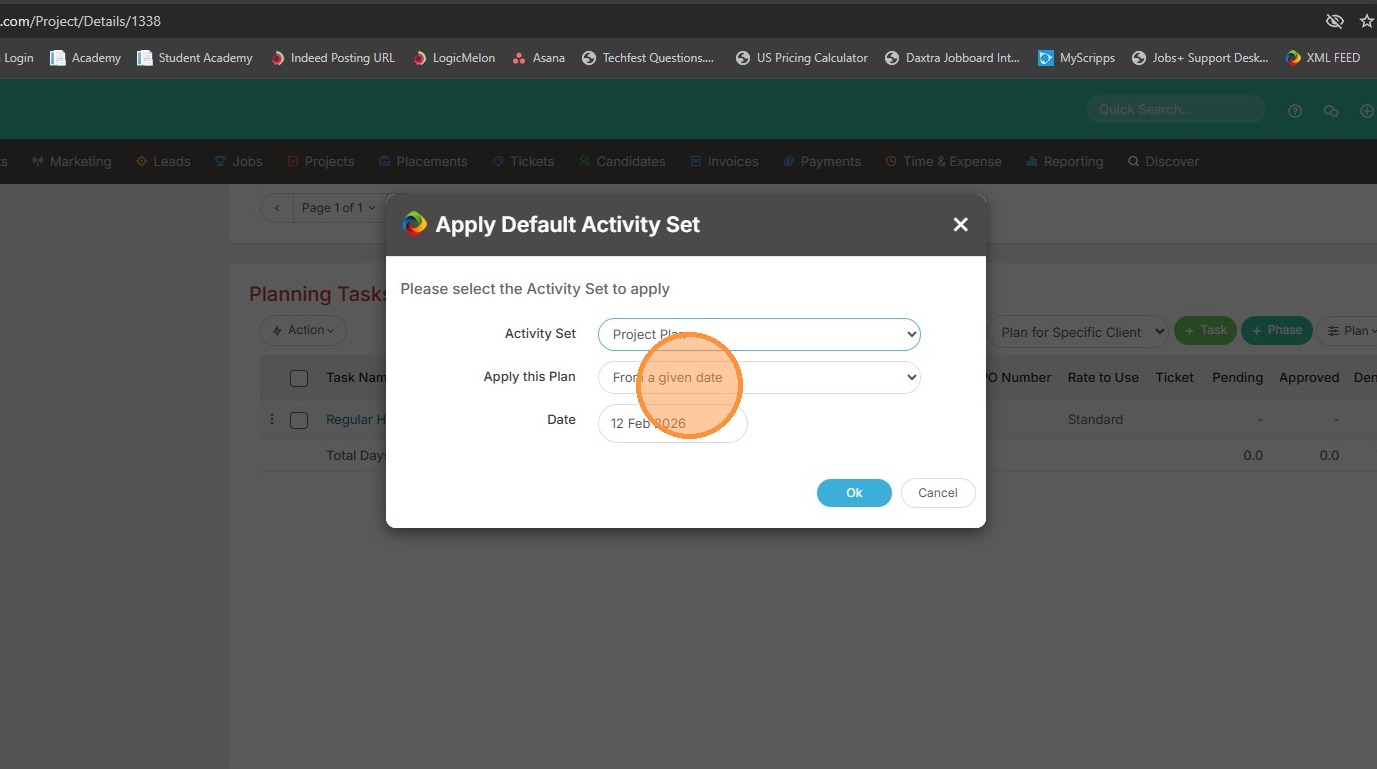The width and height of the screenshot is (1377, 769).
Task: Open the Login bookmark
Action: [18, 58]
